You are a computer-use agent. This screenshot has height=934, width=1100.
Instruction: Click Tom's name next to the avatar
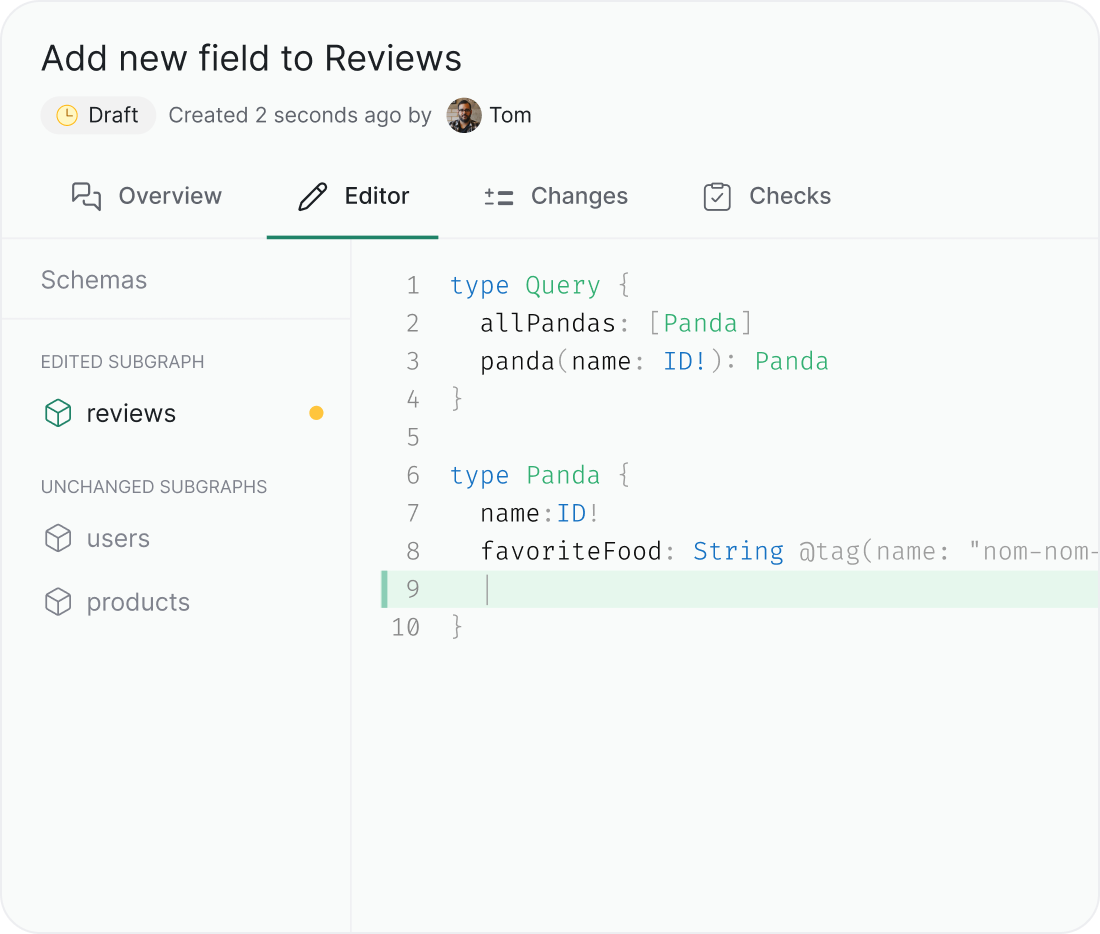point(511,115)
